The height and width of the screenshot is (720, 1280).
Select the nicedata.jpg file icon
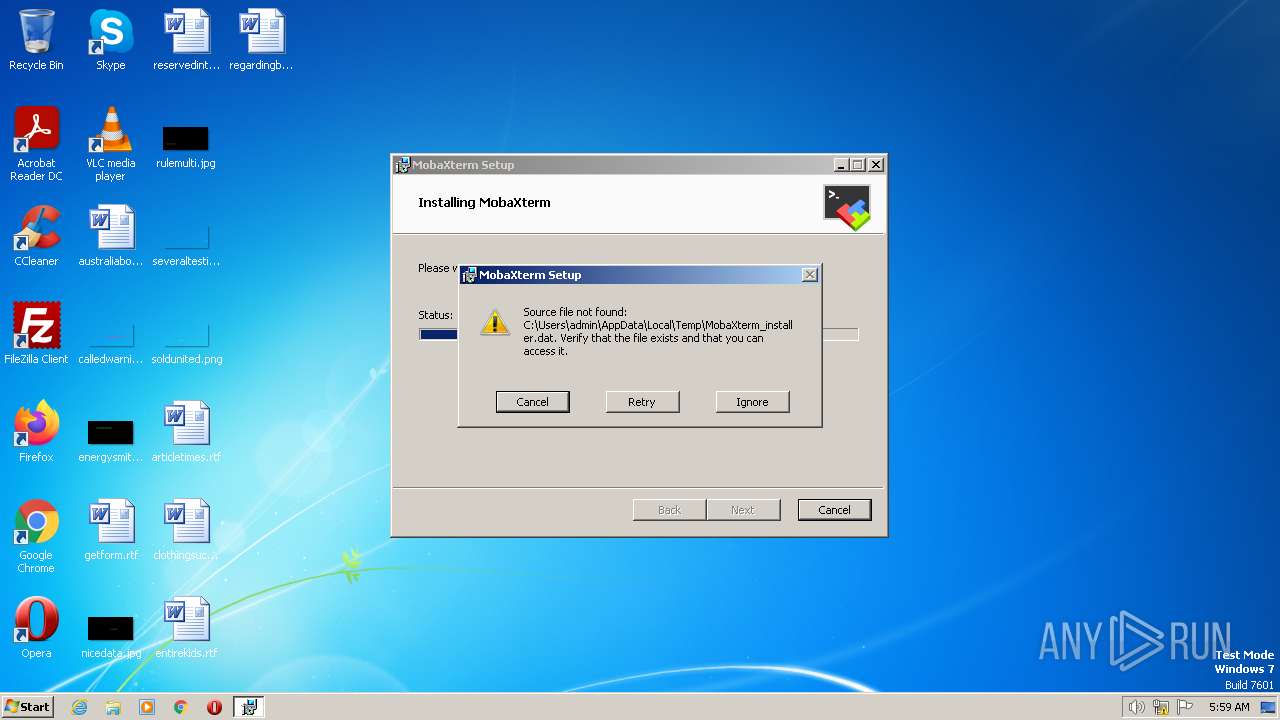[110, 636]
